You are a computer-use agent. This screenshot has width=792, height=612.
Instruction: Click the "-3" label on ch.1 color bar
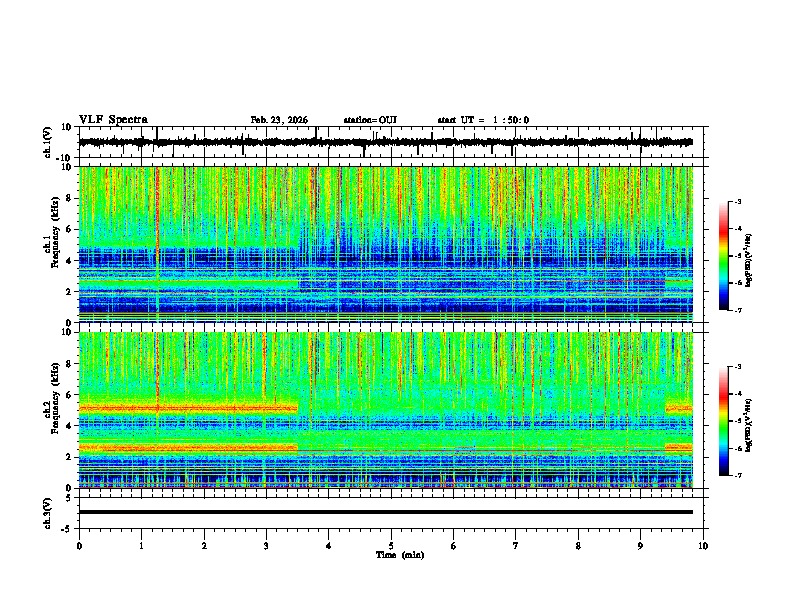[x=738, y=202]
